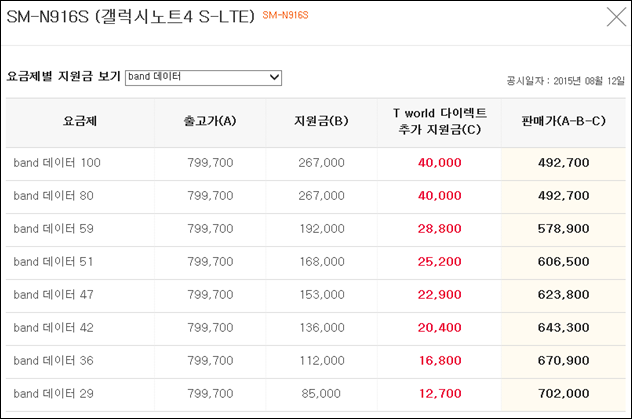Click the 지원금(B) column header
The height and width of the screenshot is (419, 632).
[x=321, y=121]
